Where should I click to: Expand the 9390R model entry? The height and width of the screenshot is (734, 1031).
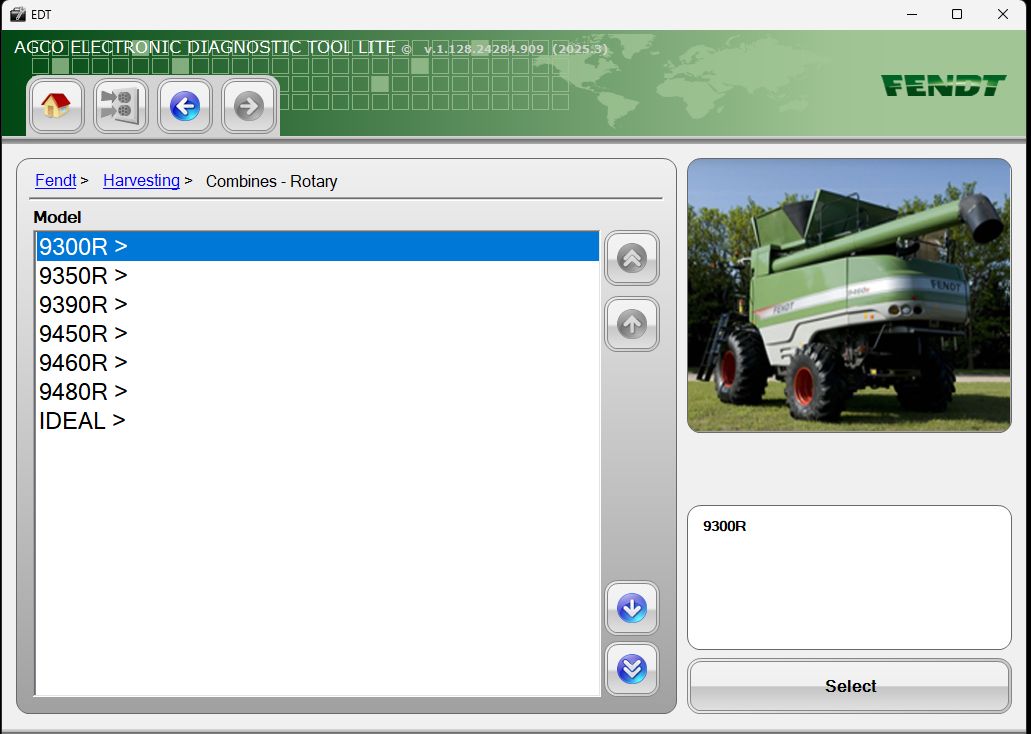pos(318,305)
